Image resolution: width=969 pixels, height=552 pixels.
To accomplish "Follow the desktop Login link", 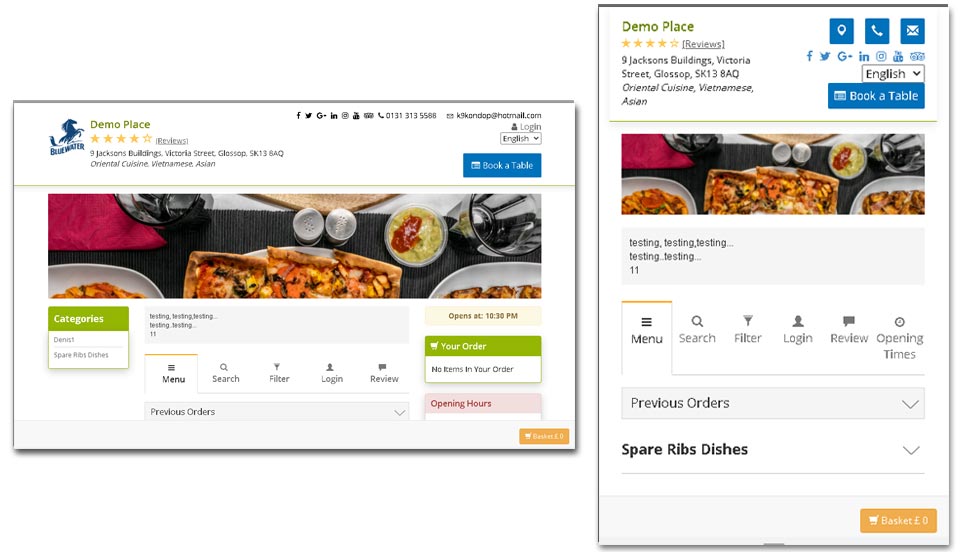I will click(526, 127).
